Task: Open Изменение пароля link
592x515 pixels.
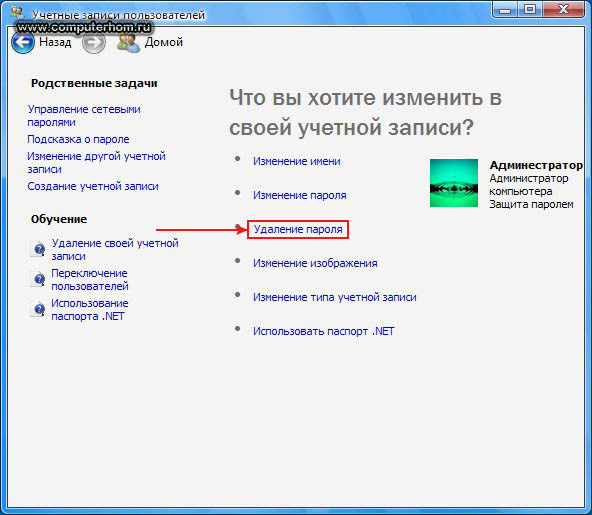Action: pos(299,195)
